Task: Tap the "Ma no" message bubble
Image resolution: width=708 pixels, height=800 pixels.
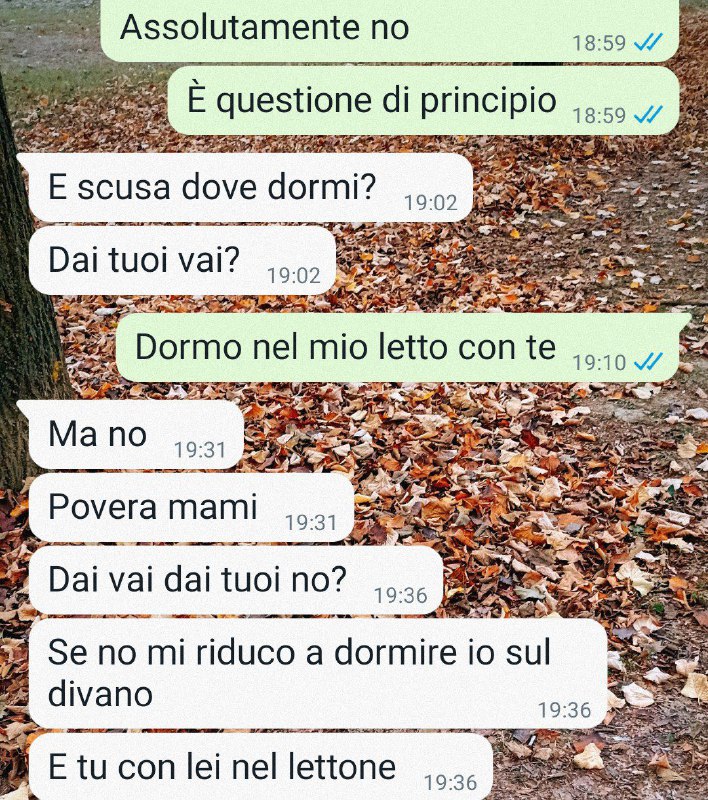Action: (131, 435)
